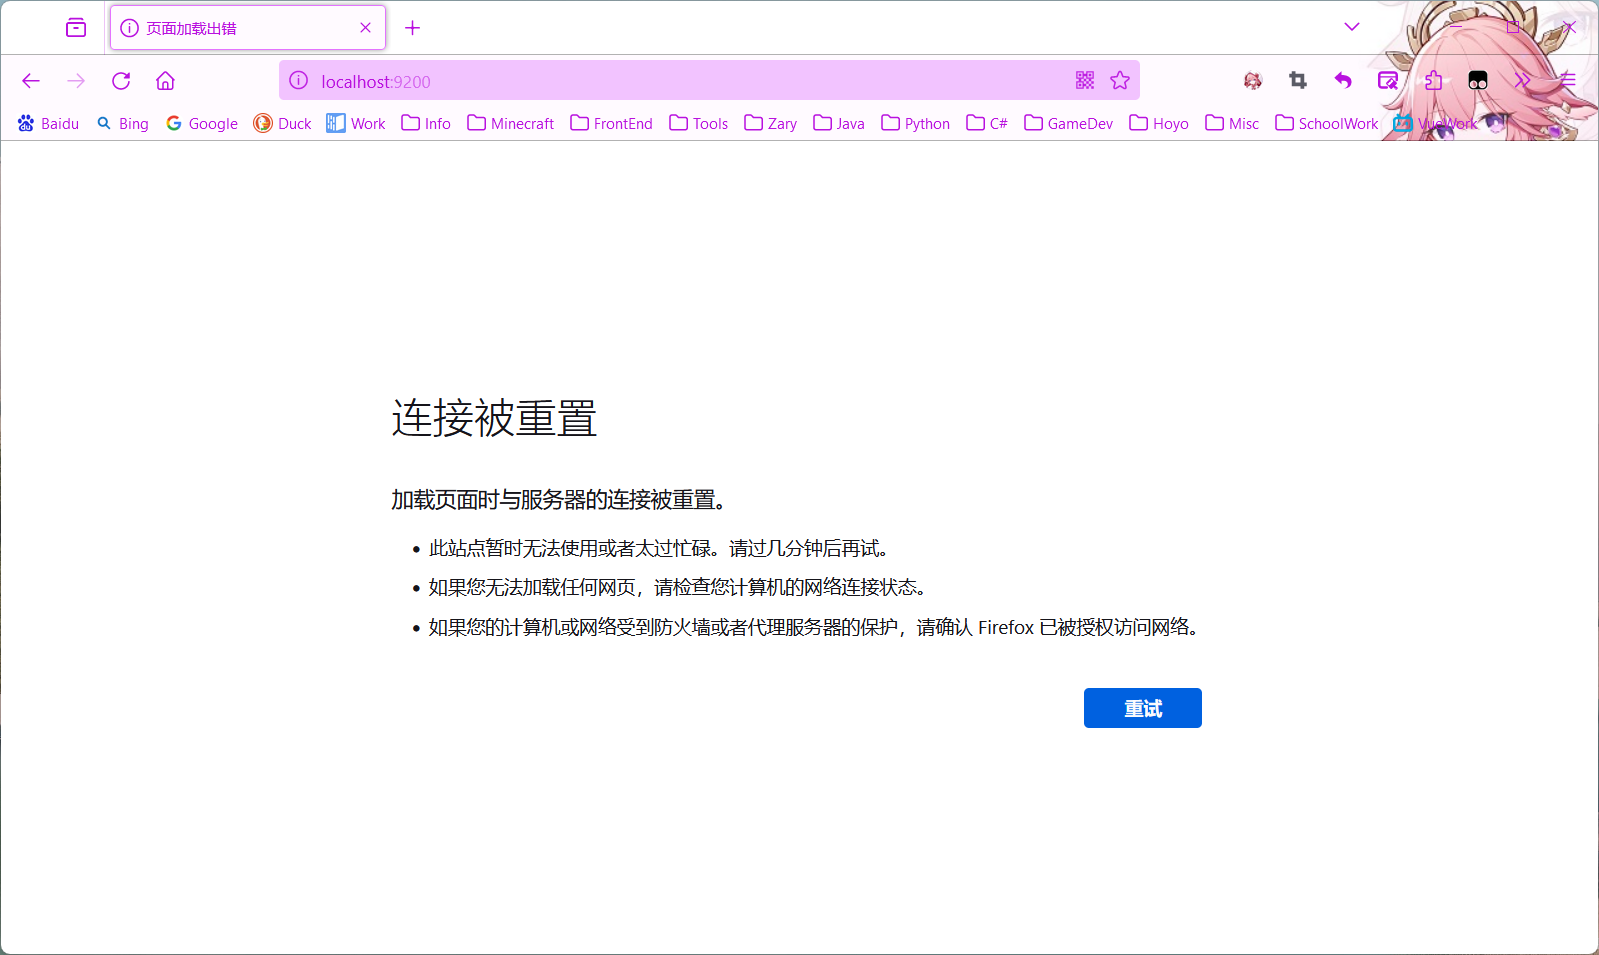Select the 页面加载出错 tab
1599x955 pixels.
coord(248,28)
